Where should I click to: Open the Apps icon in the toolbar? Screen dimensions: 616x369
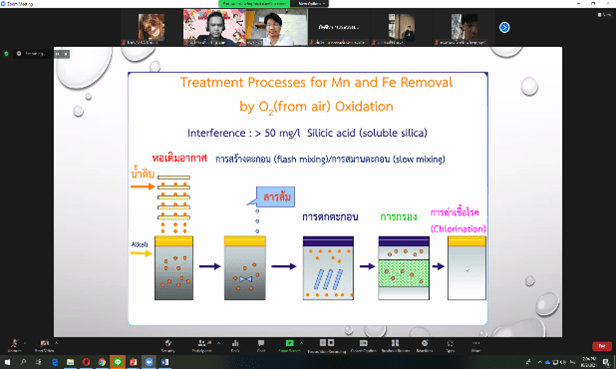pos(450,345)
